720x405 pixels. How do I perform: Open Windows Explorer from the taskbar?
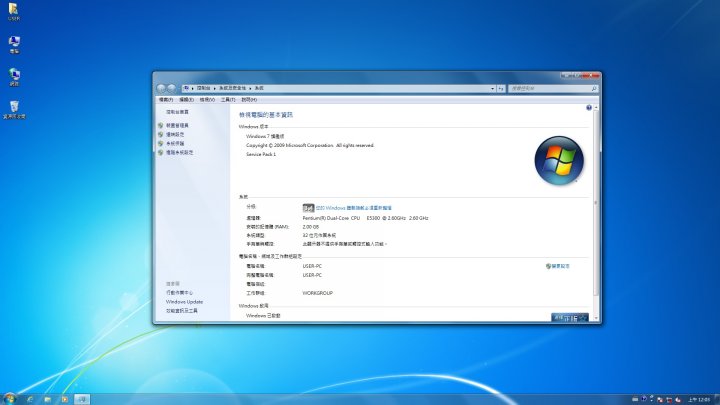[x=47, y=399]
